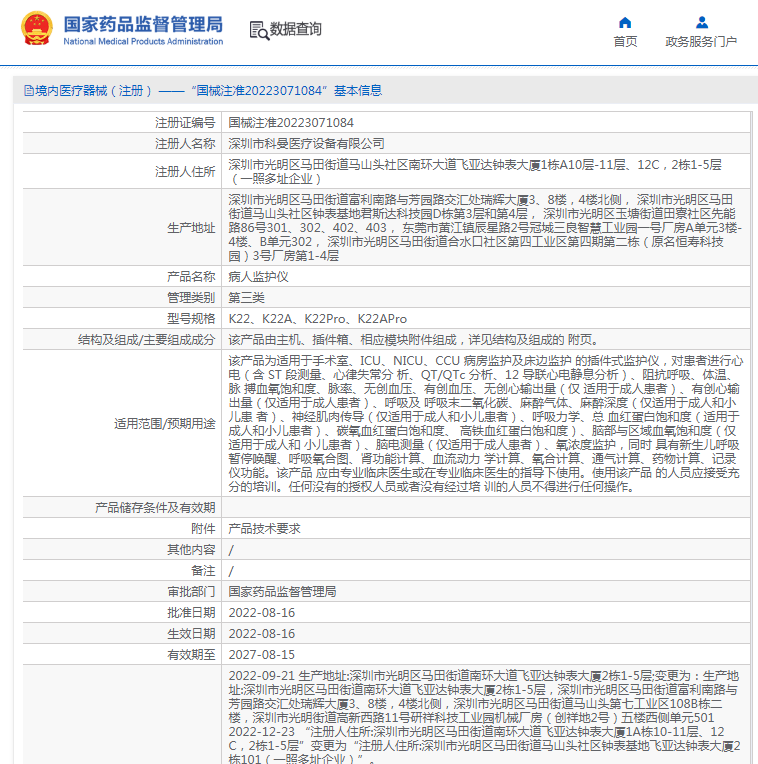Viewport: 758px width, 764px height.
Task: Click 深圳市科曼医疗设备有限公司 cell
Action: tap(306, 144)
